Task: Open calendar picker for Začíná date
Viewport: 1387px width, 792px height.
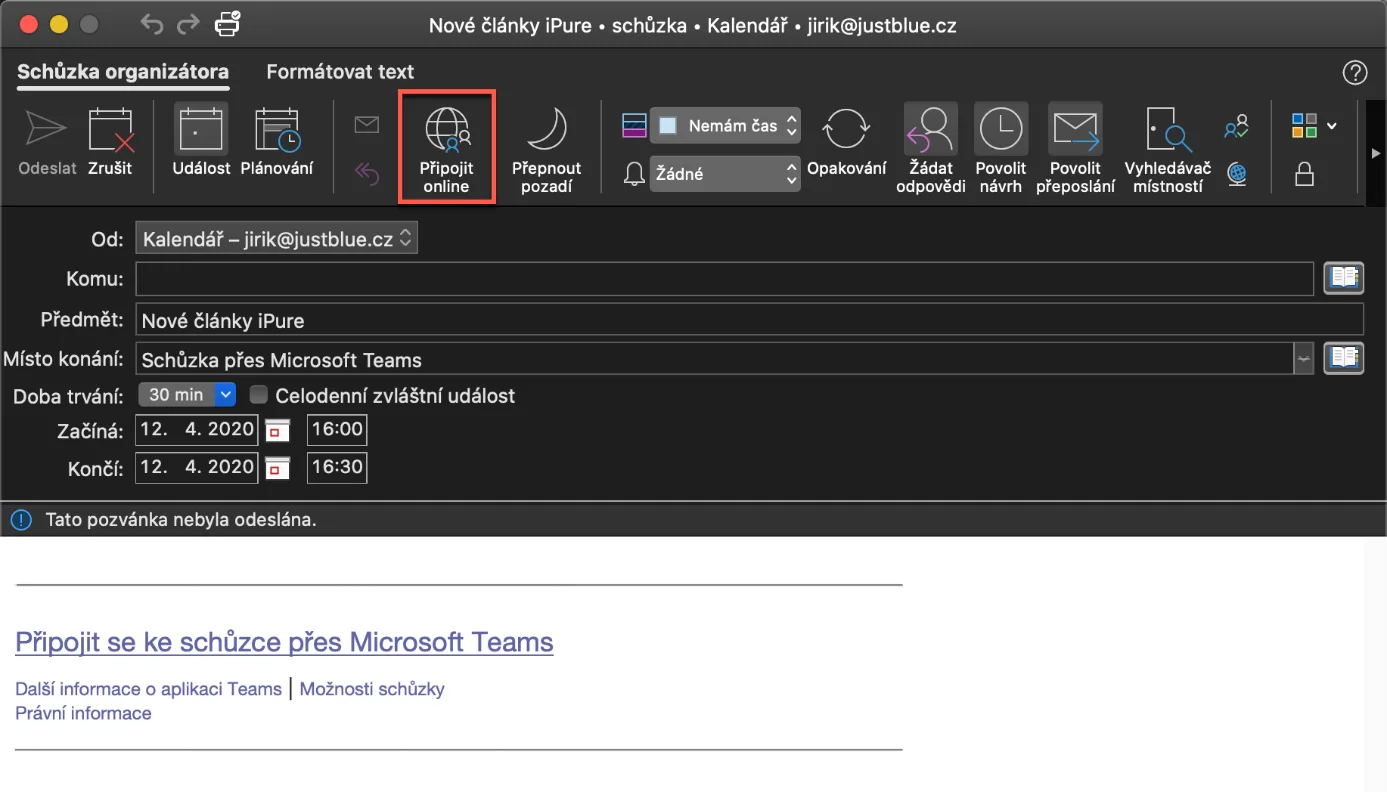Action: 277,431
